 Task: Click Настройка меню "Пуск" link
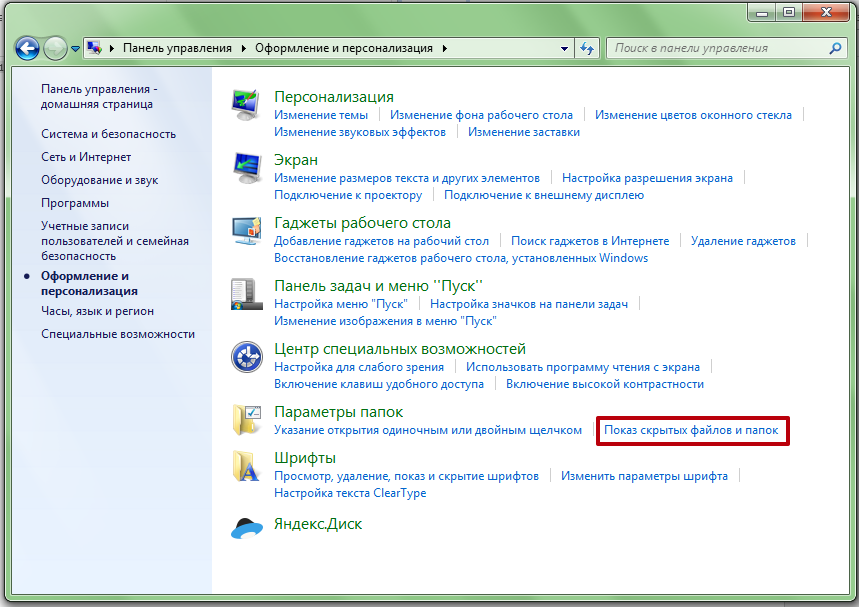pyautogui.click(x=341, y=304)
